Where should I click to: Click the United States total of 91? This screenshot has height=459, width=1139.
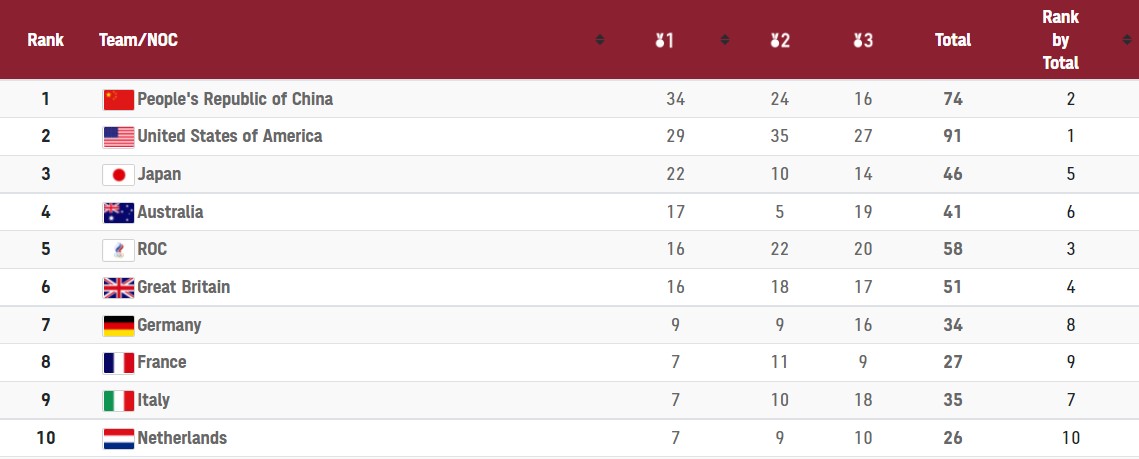point(952,136)
